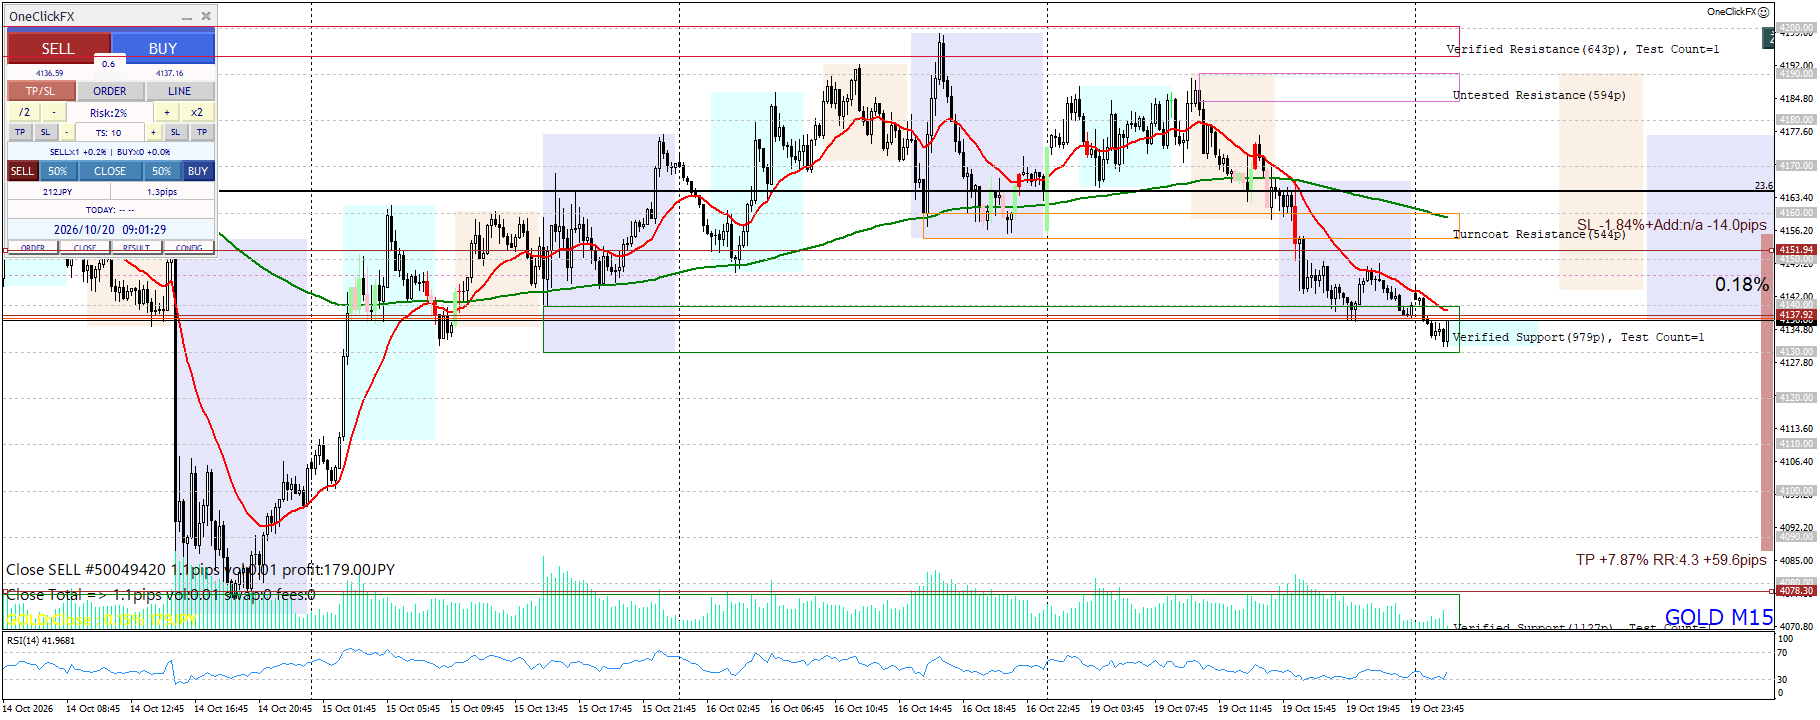This screenshot has width=1820, height=720.
Task: Click the 0.6 lot size box
Action: pyautogui.click(x=108, y=64)
